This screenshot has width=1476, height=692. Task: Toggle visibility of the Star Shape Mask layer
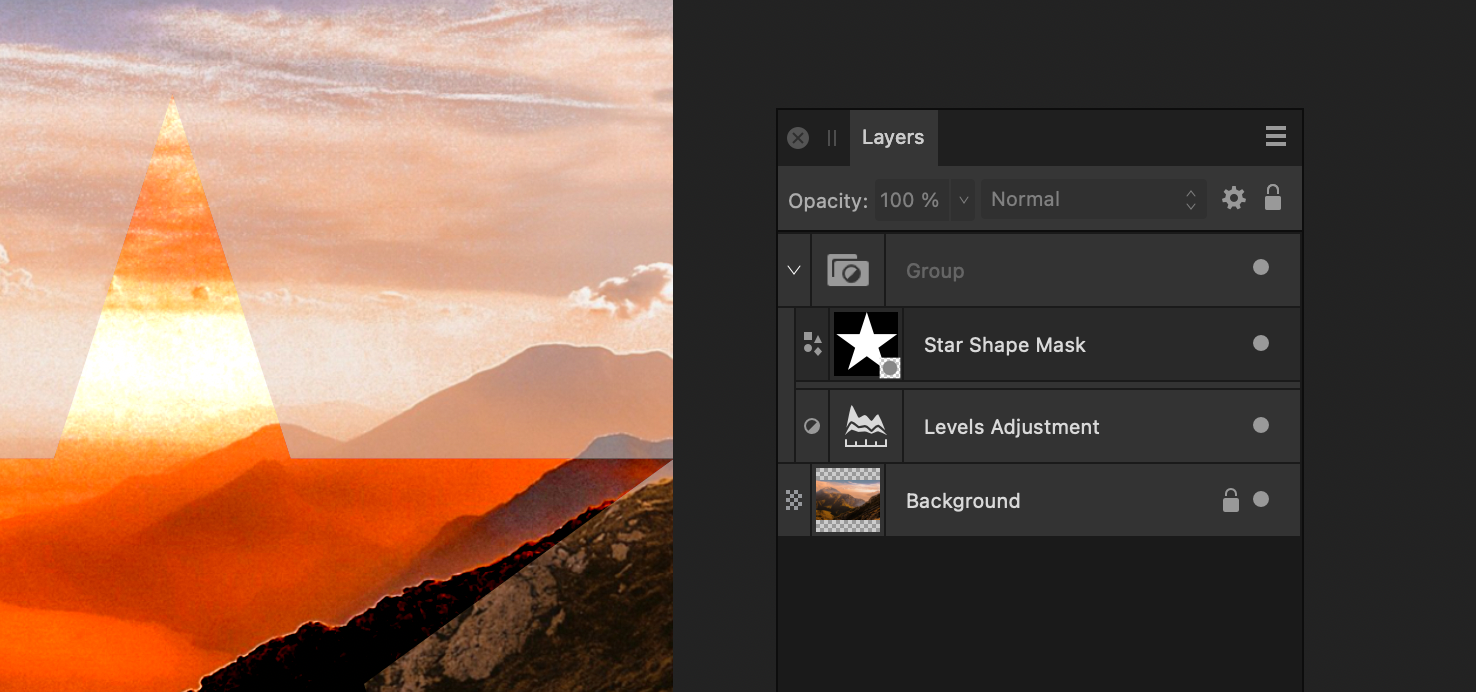coord(1261,344)
